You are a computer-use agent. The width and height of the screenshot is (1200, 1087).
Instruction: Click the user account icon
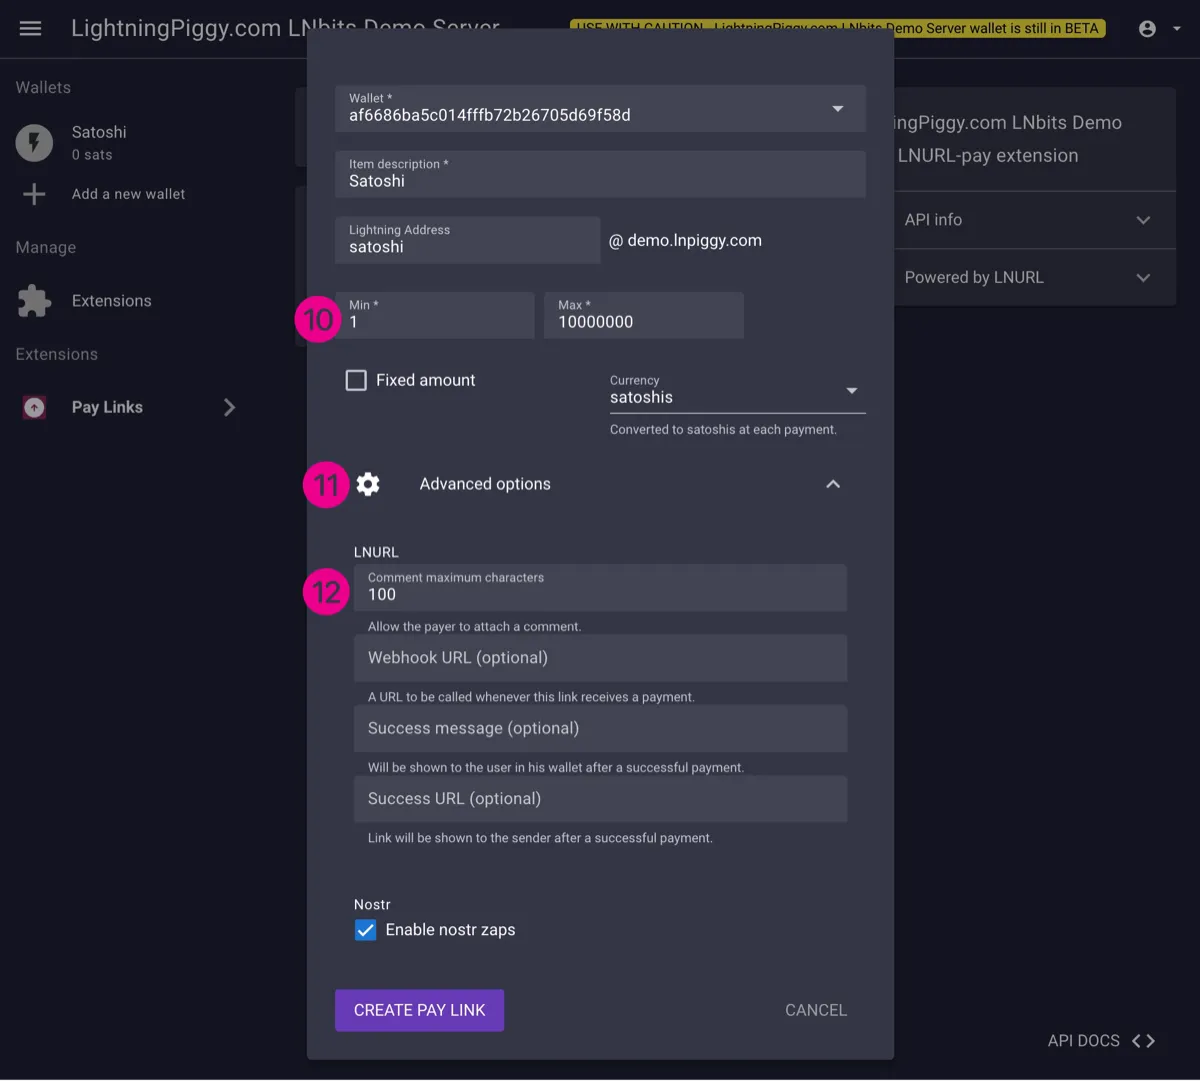pyautogui.click(x=1147, y=29)
